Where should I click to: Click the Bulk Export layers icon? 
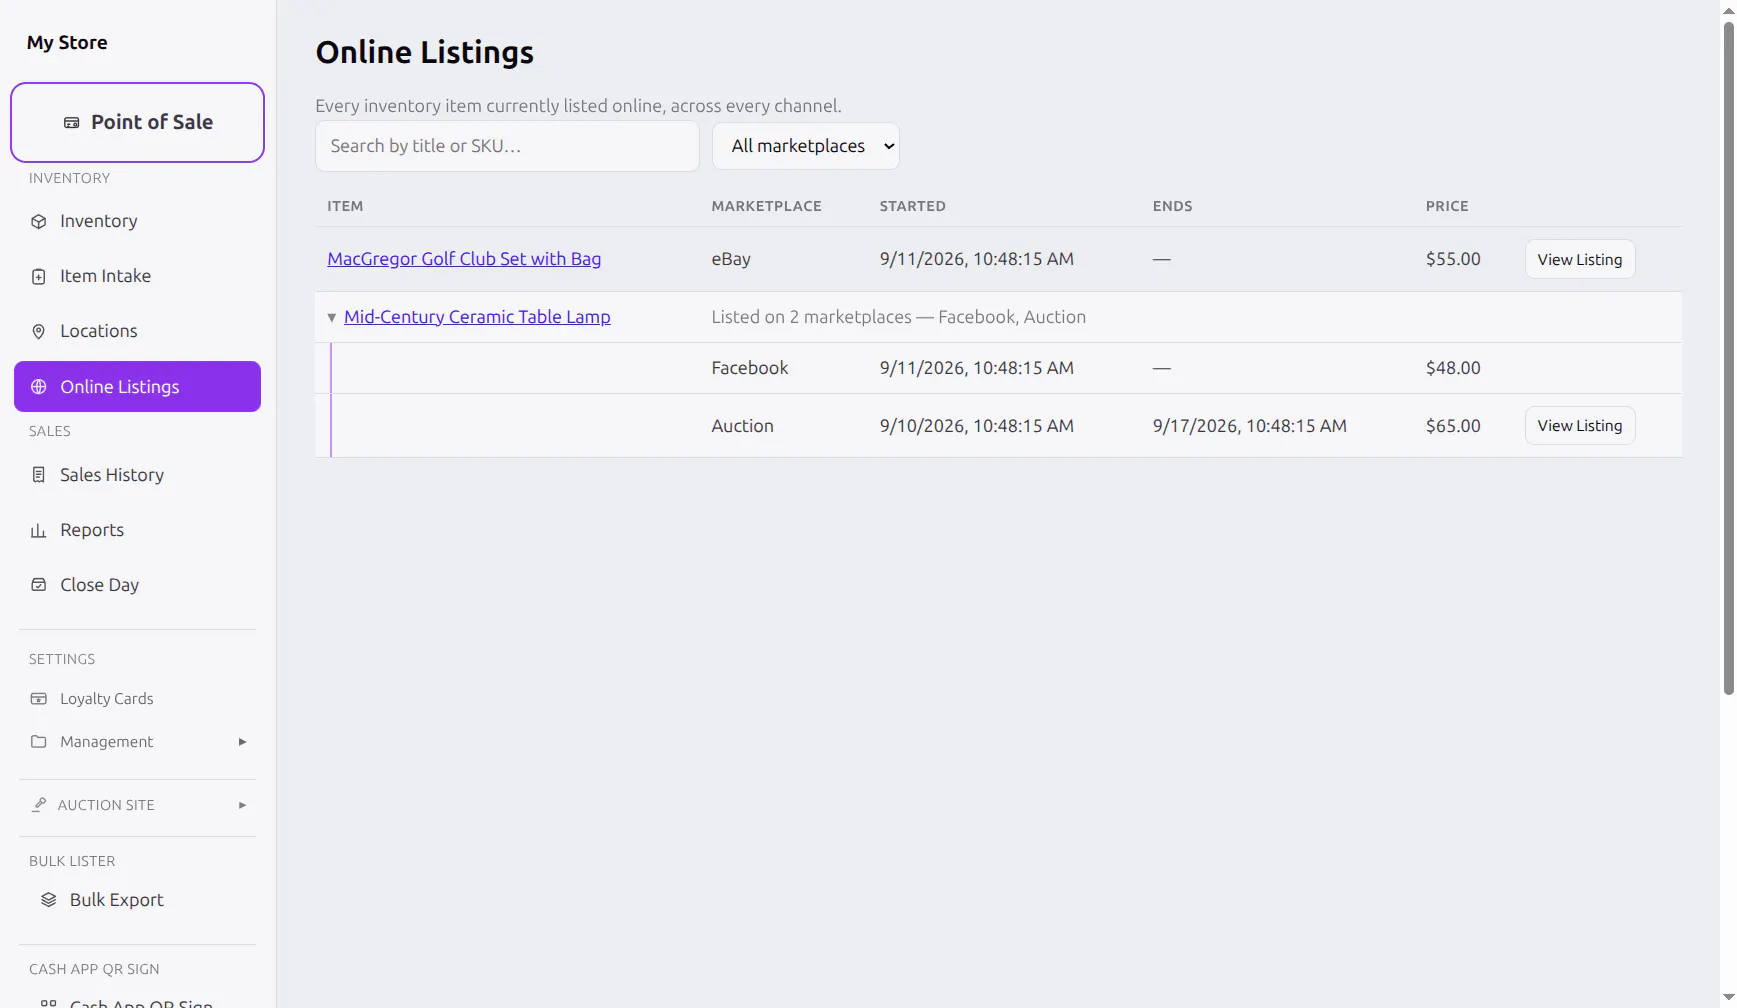click(x=48, y=900)
